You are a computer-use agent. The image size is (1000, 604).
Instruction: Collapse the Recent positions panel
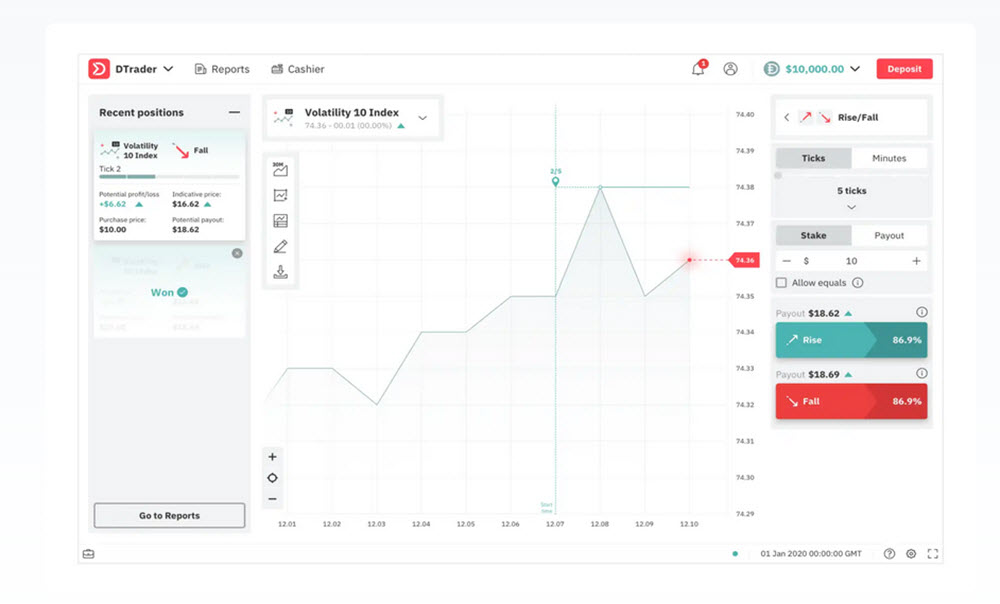point(234,112)
